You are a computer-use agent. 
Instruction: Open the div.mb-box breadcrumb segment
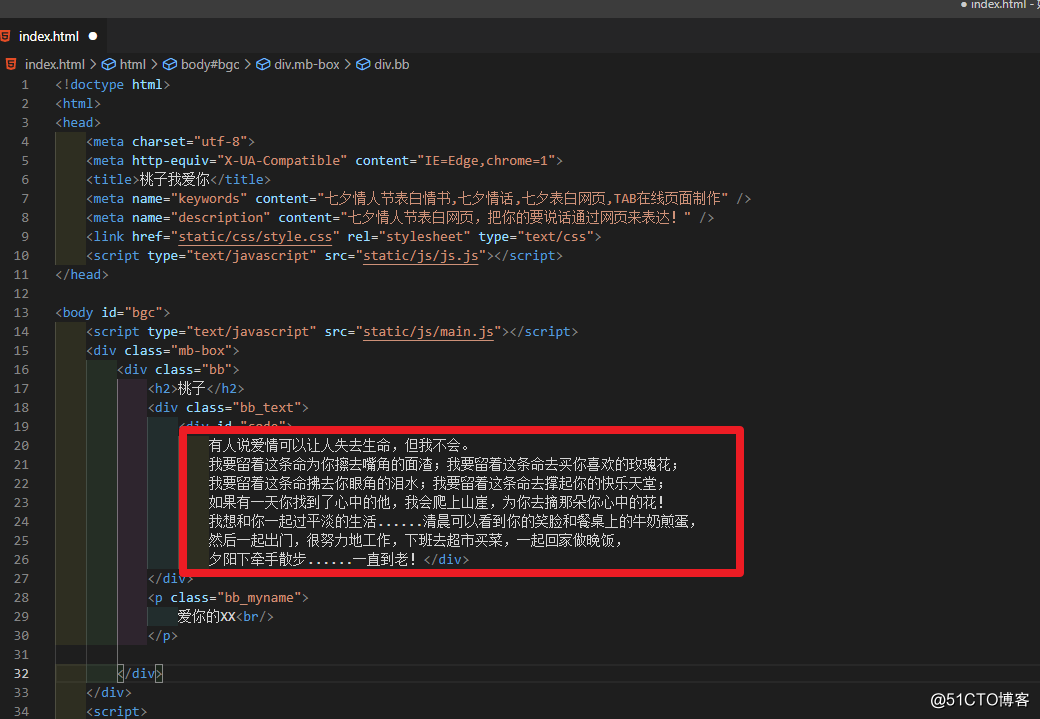click(307, 64)
